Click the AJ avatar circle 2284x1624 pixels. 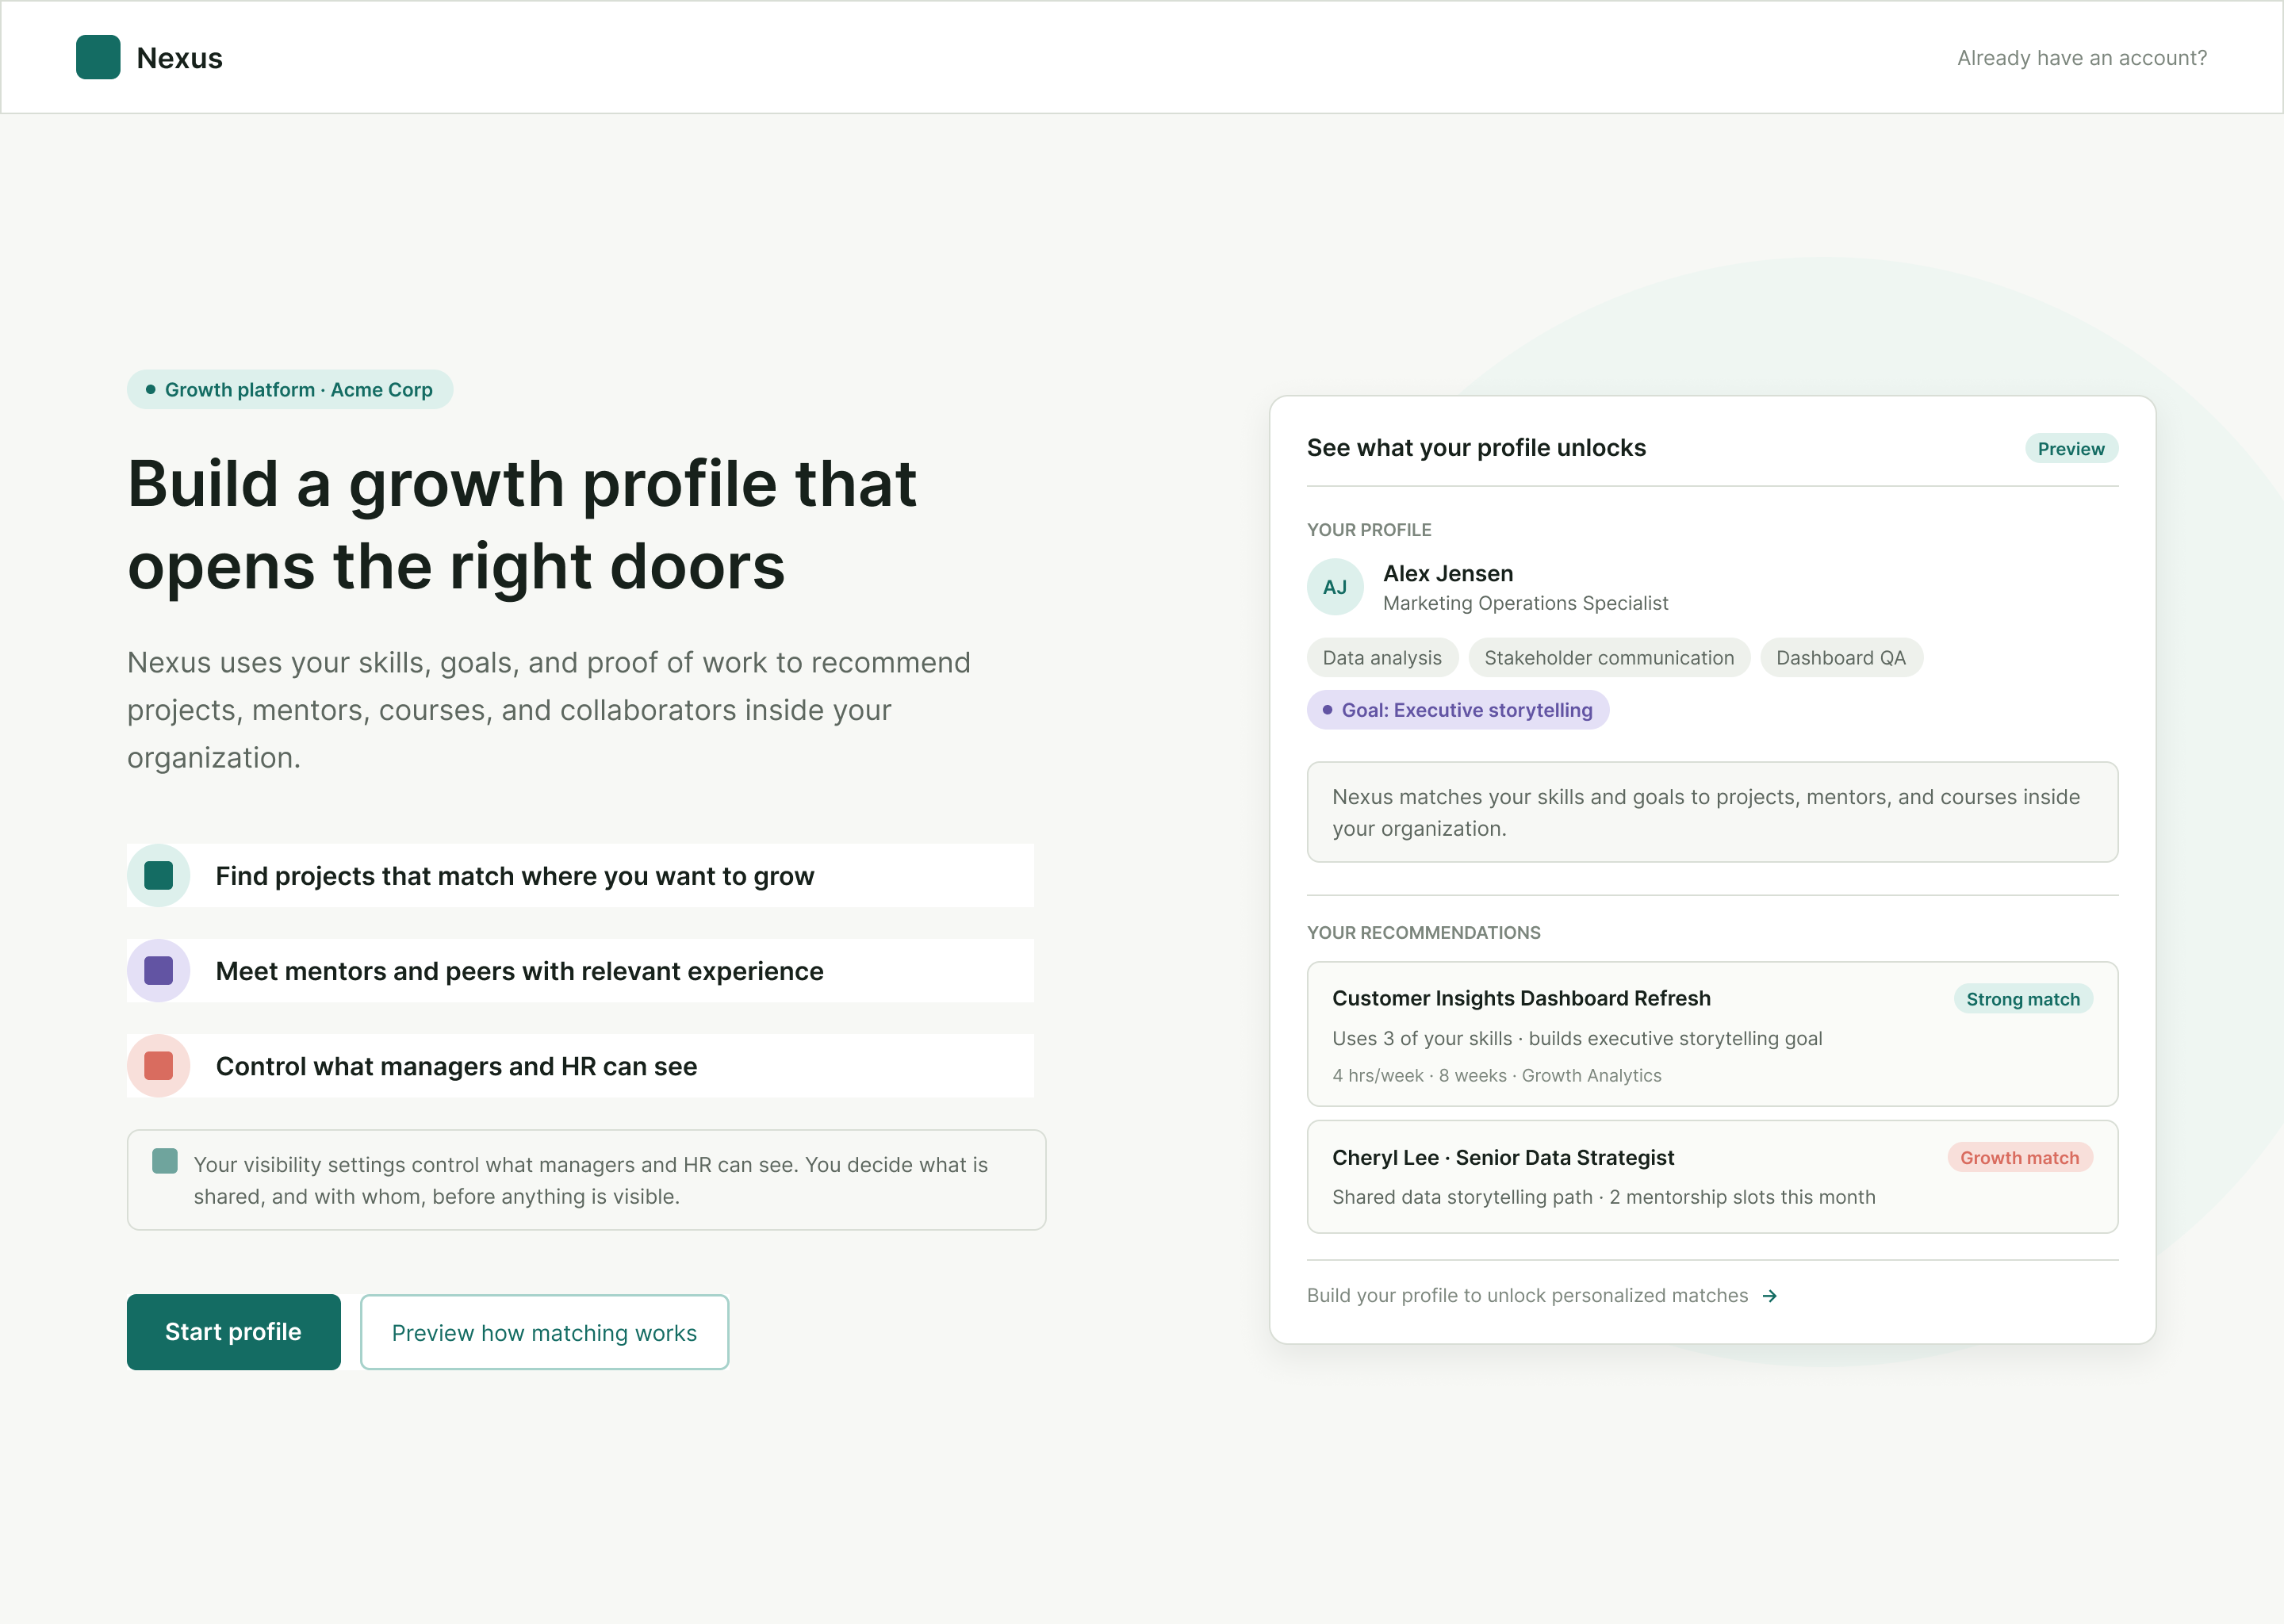tap(1335, 587)
